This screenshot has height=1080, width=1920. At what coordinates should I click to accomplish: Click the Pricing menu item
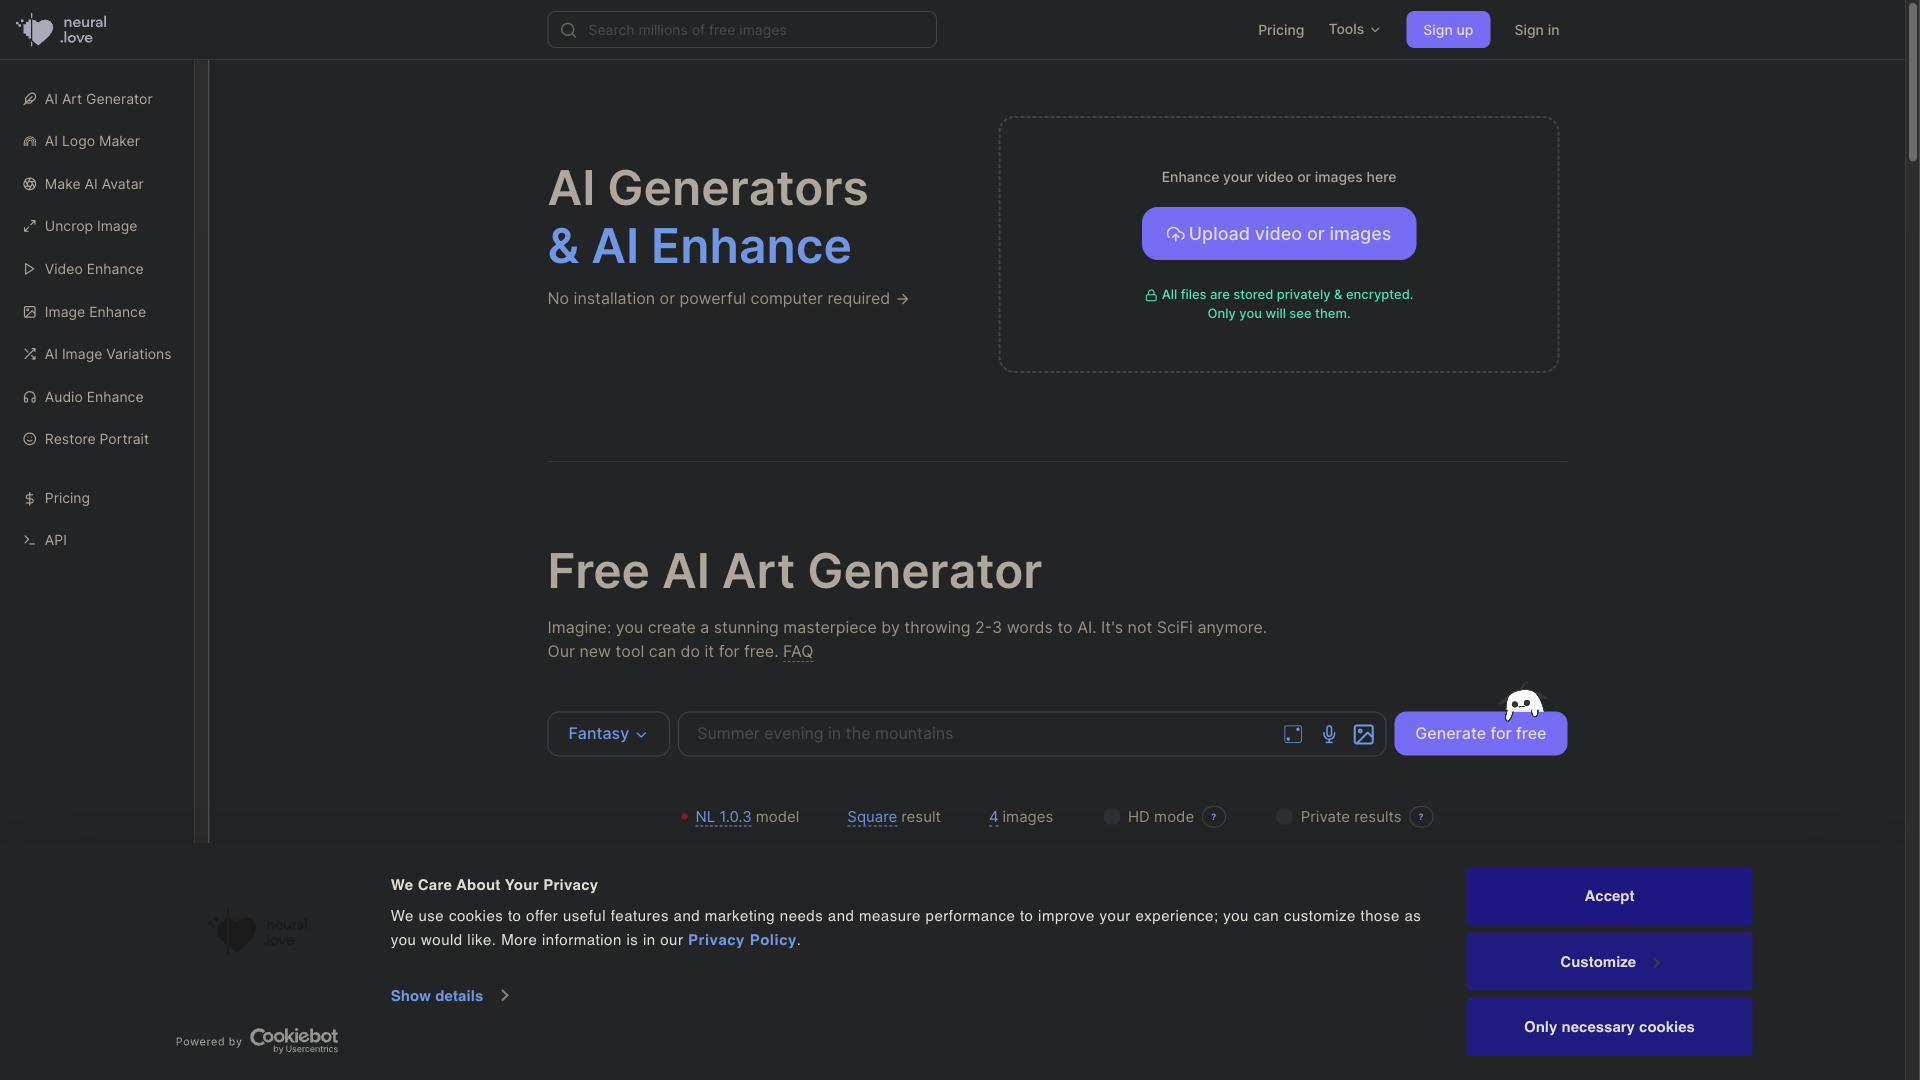66,498
